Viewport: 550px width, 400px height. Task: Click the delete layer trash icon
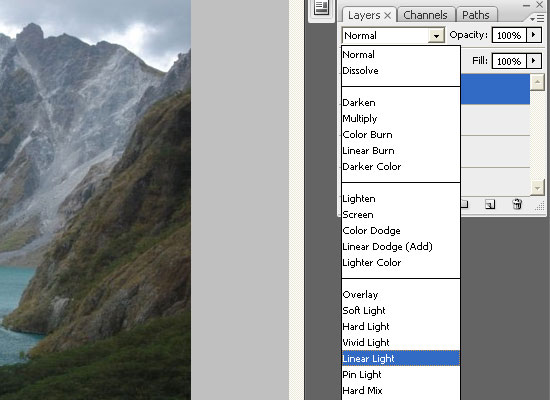(x=517, y=204)
